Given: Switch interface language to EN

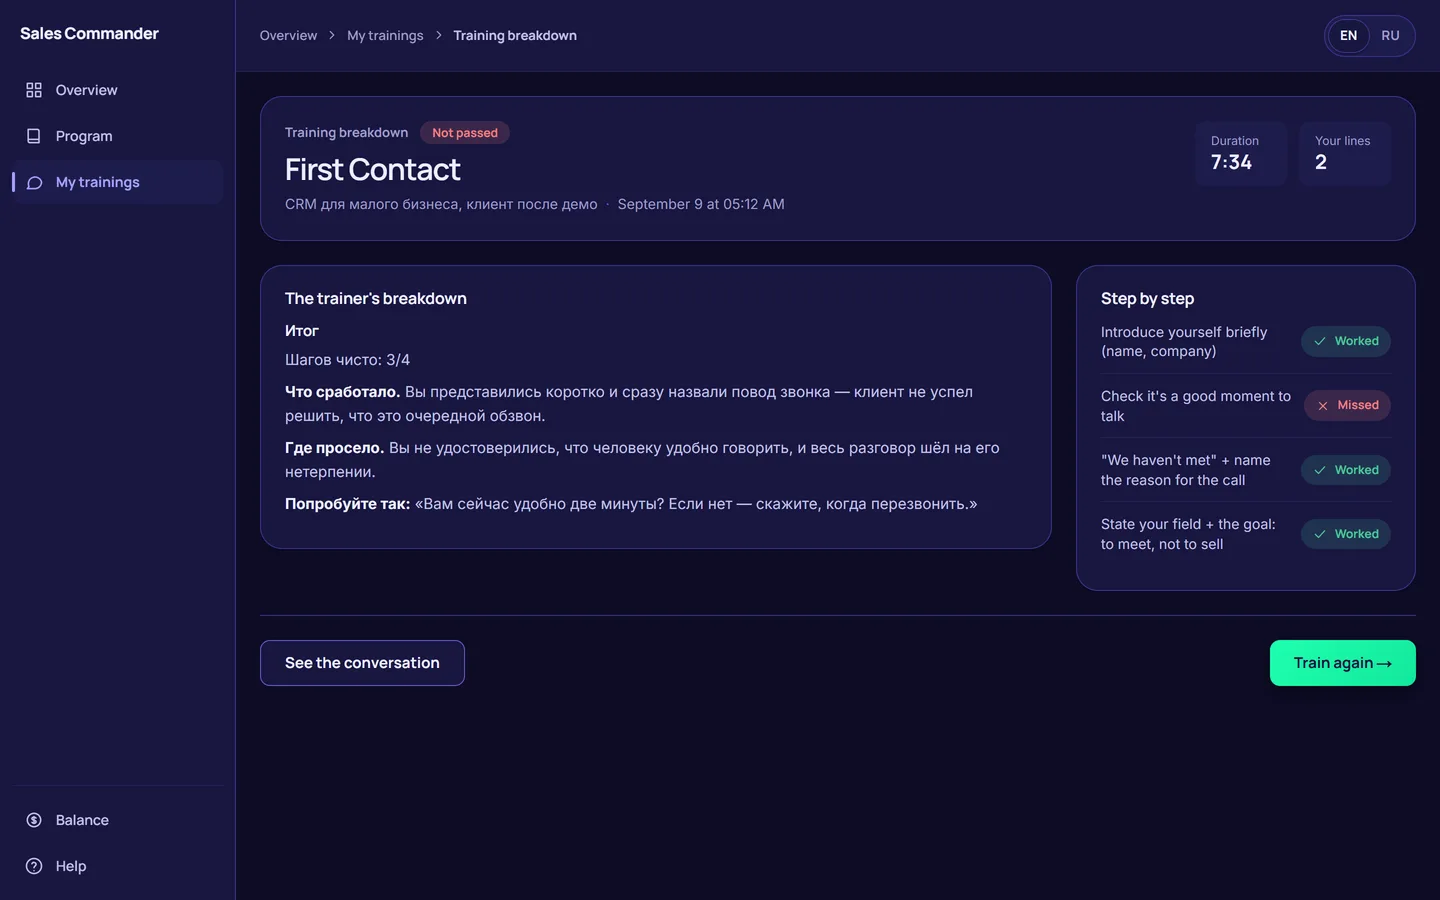Looking at the screenshot, I should (x=1348, y=36).
